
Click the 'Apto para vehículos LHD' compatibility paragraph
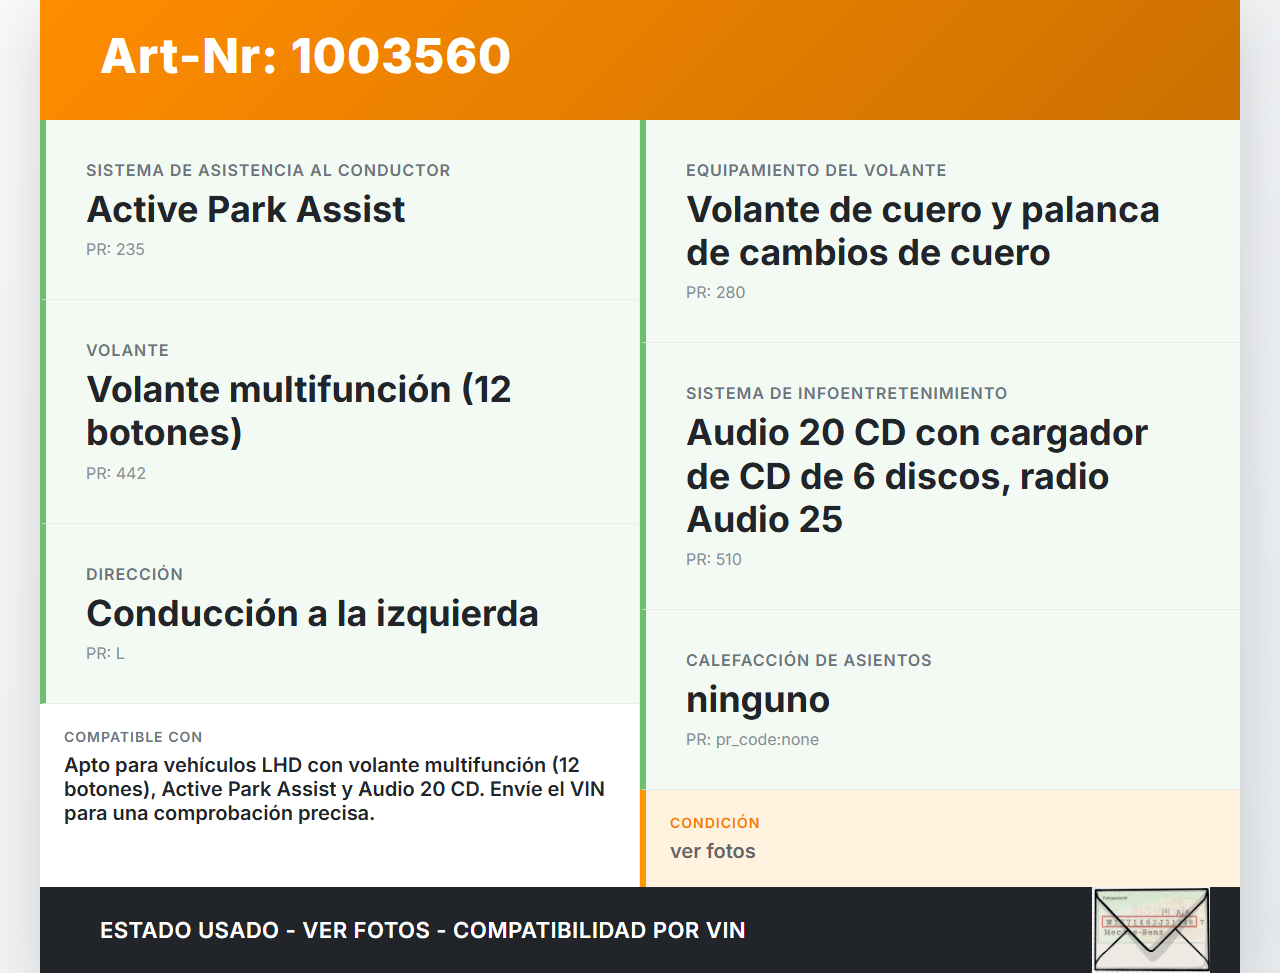coord(334,789)
